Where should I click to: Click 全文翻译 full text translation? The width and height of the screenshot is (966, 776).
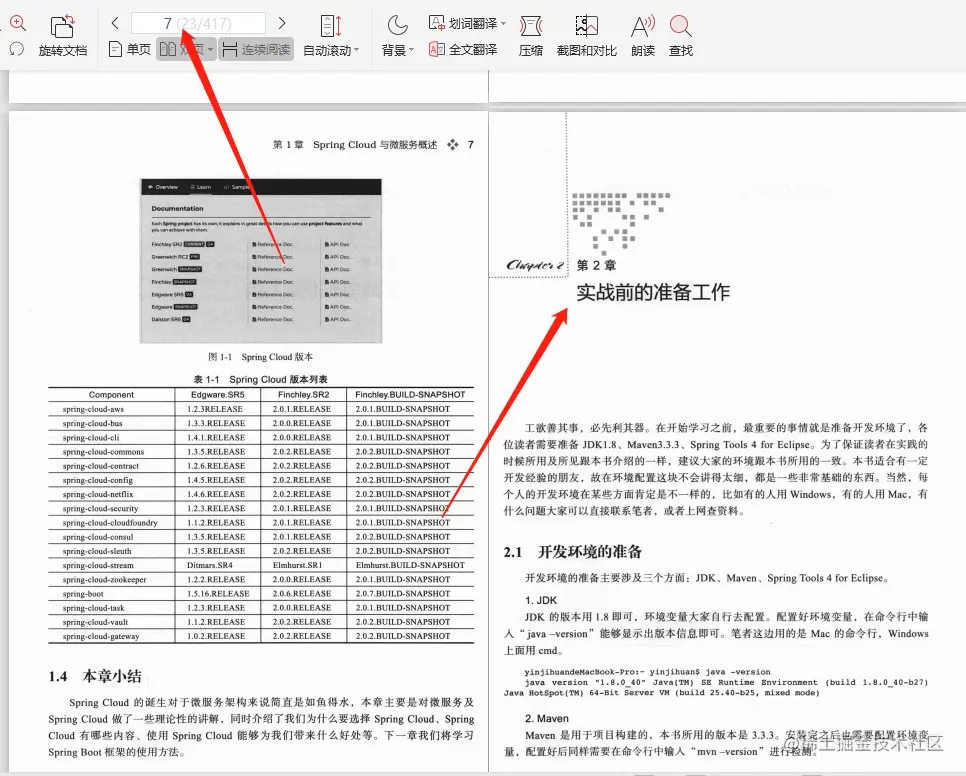(x=463, y=49)
